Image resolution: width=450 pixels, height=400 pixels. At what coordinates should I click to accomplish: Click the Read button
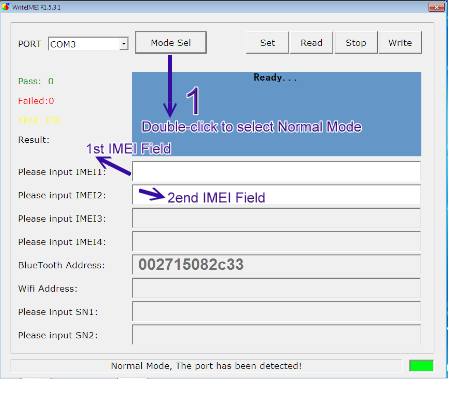click(311, 43)
